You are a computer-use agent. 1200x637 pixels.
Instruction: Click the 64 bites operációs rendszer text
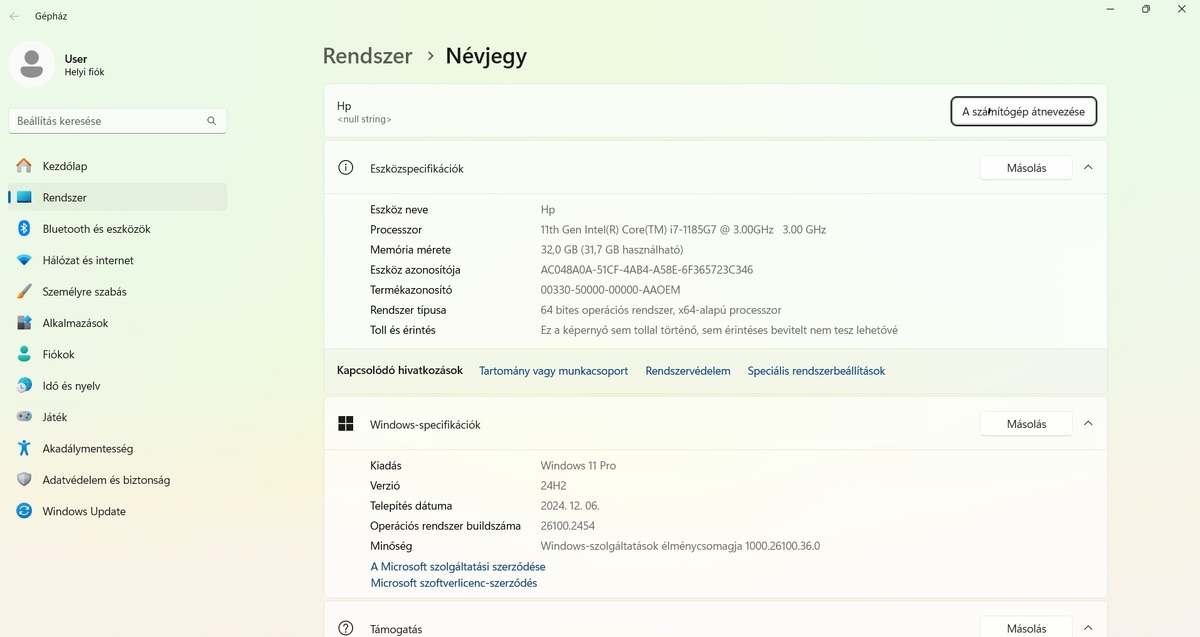tap(661, 310)
